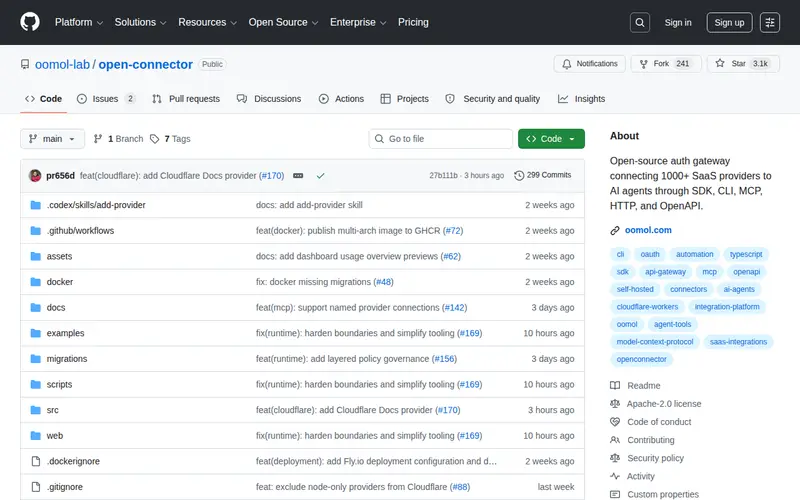Open the Pricing page
This screenshot has width=800, height=500.
[413, 22]
